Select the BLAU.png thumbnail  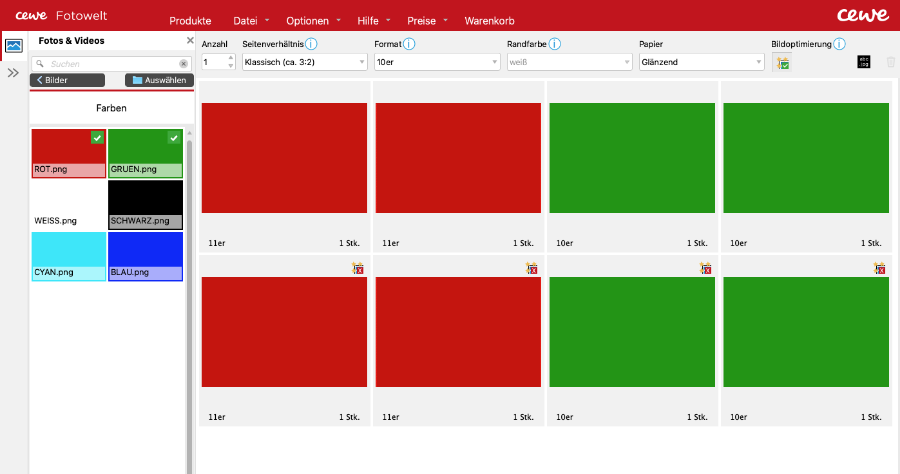pos(145,257)
